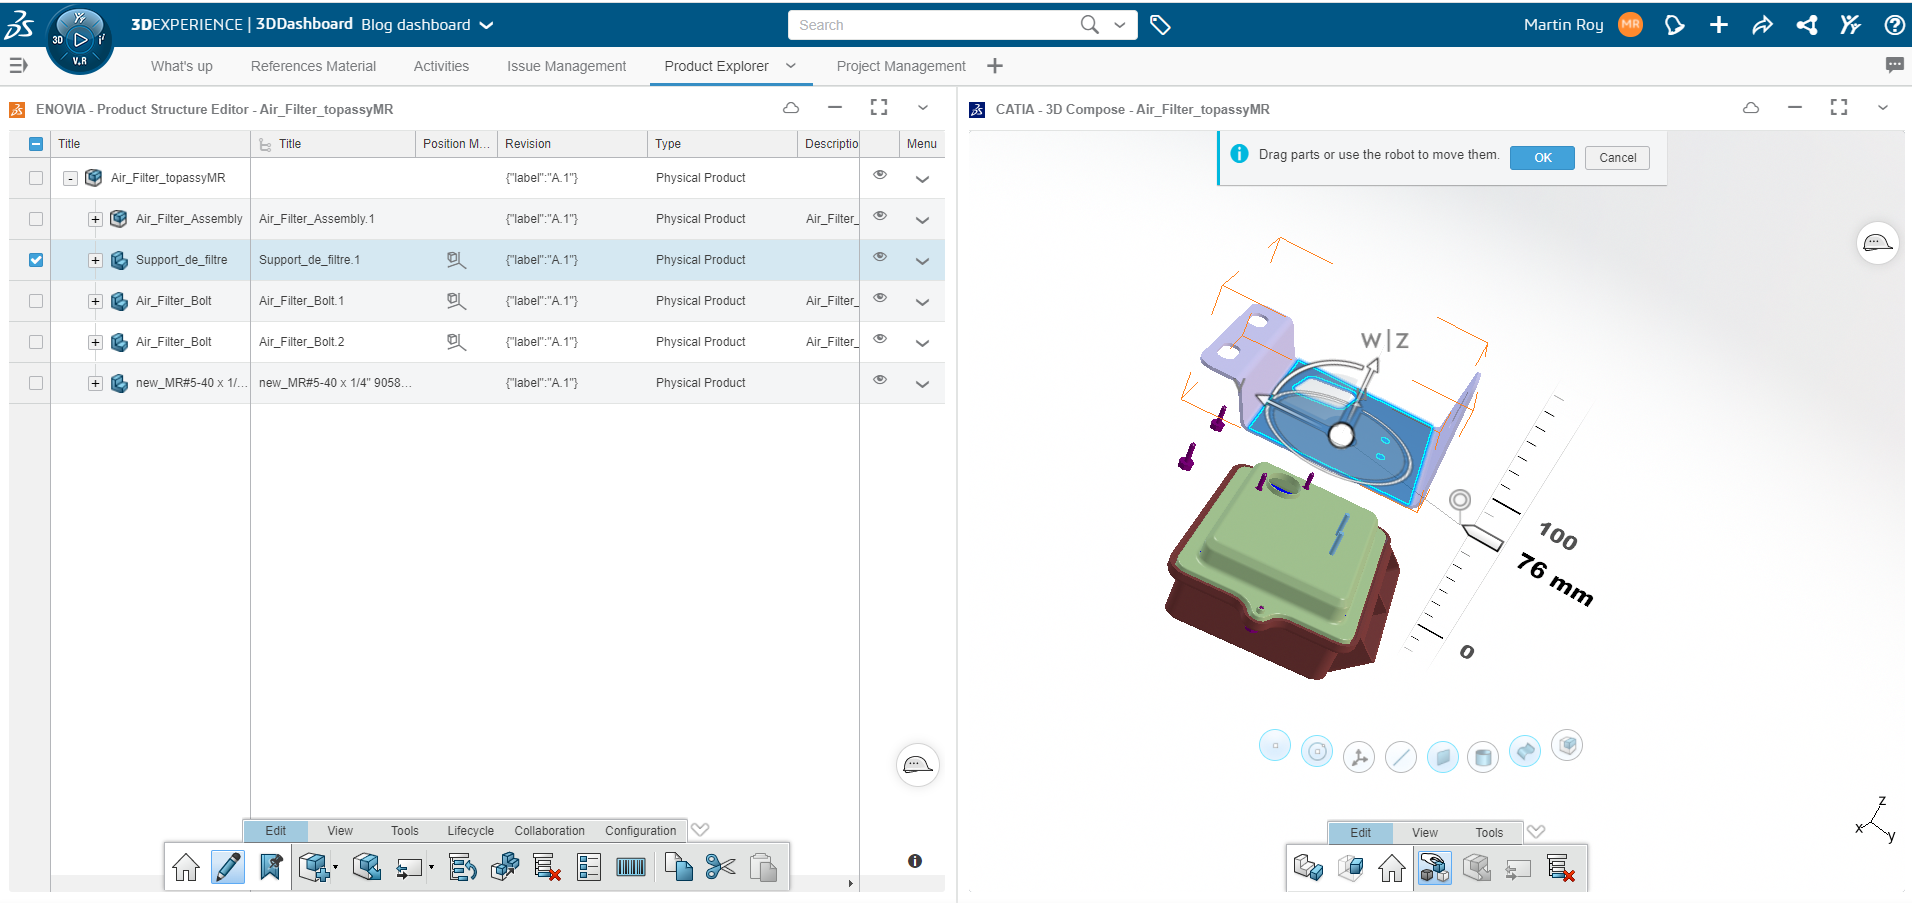
Task: Click the pinned bookmark icon in the toolbar
Action: (x=270, y=867)
